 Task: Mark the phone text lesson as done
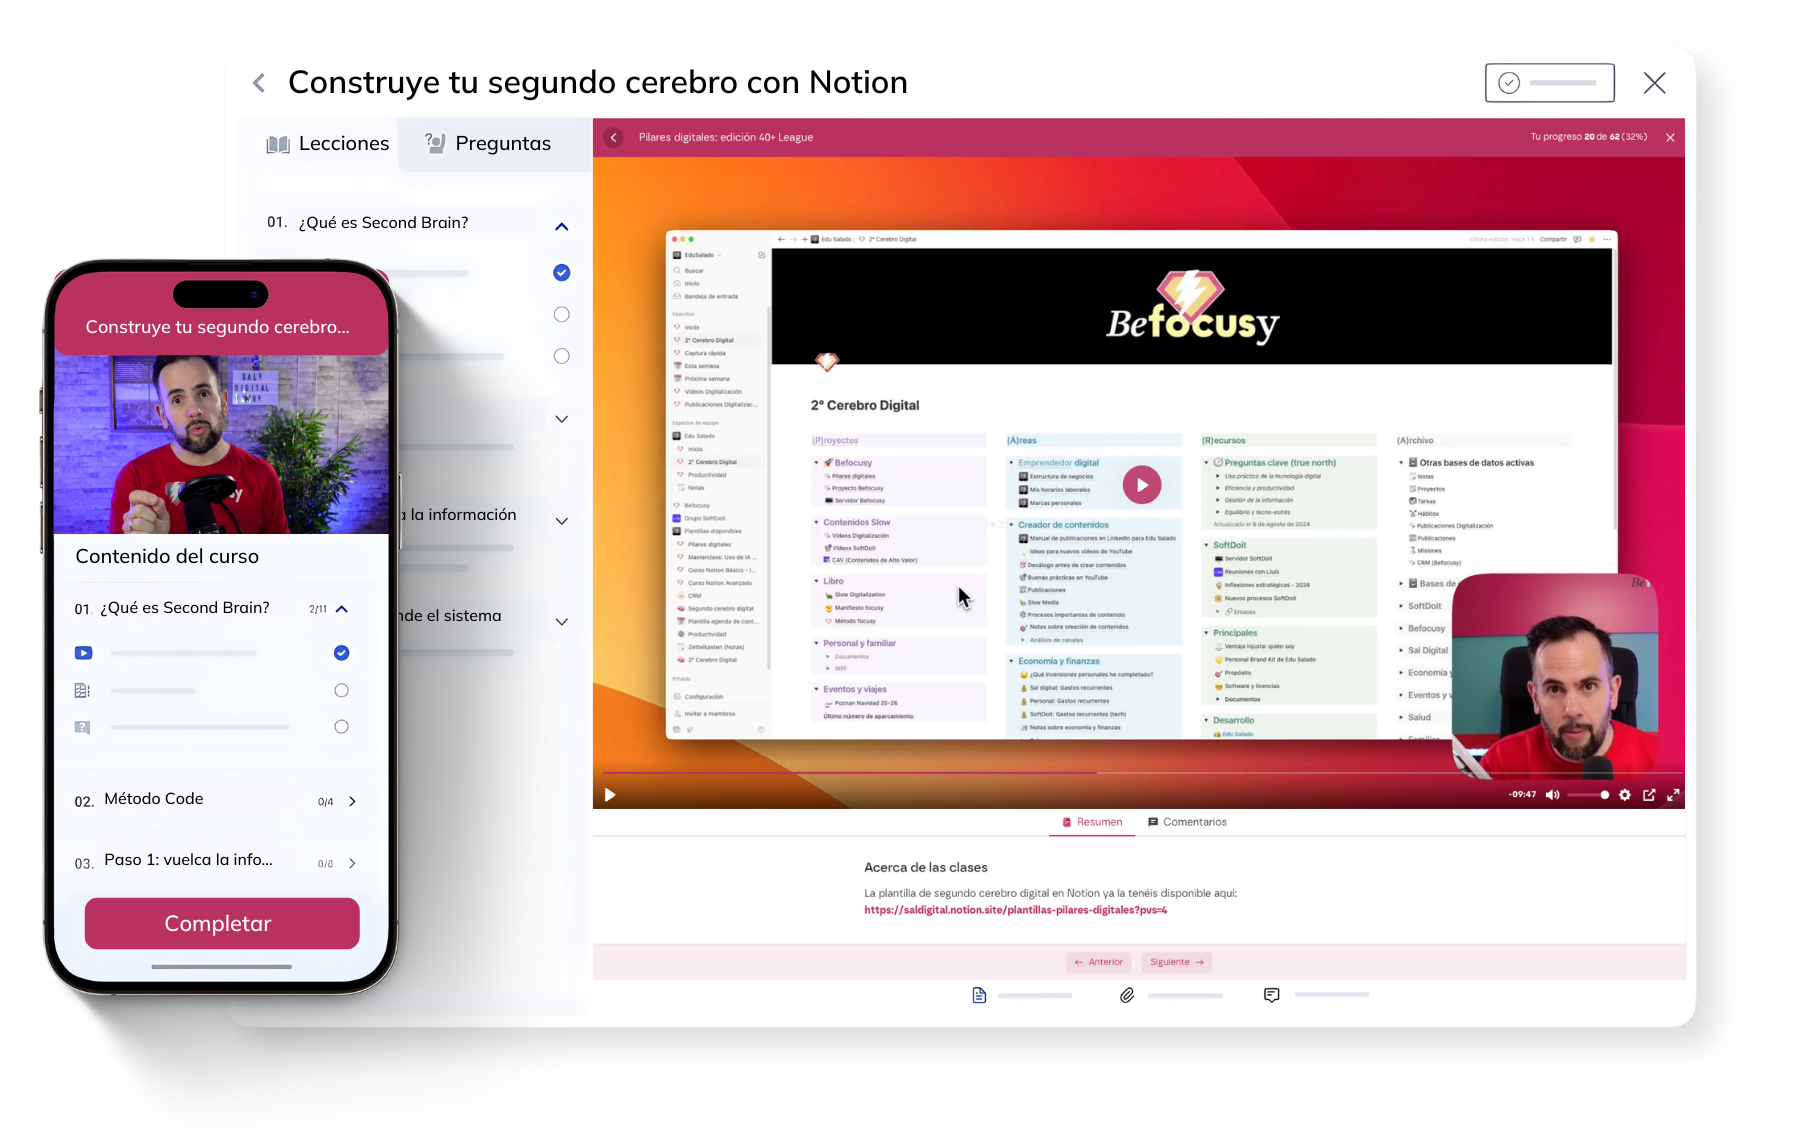pyautogui.click(x=342, y=690)
